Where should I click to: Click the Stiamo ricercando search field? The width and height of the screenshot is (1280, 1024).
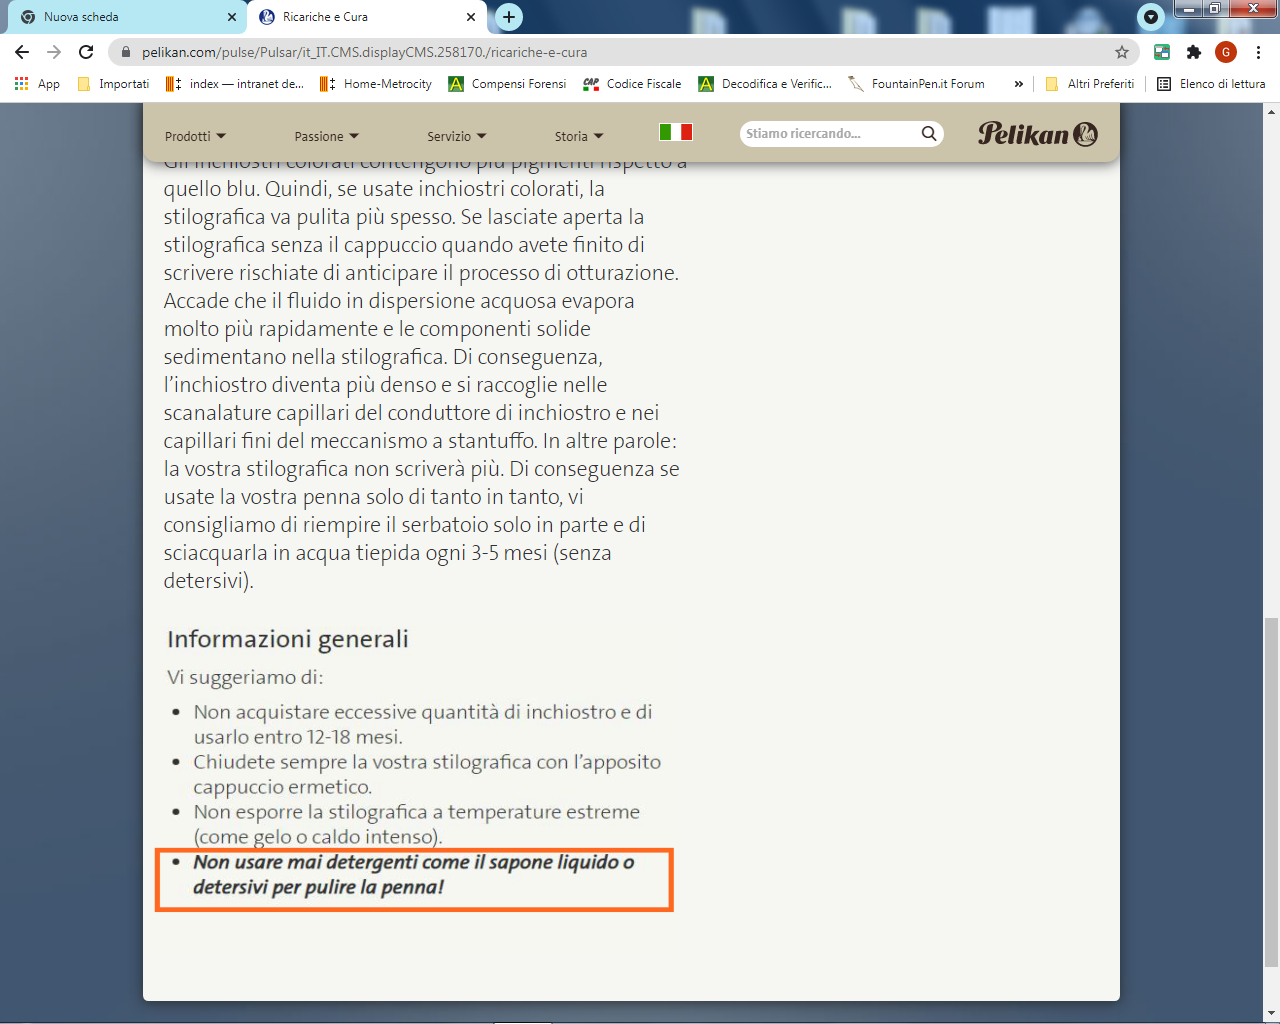tap(828, 133)
